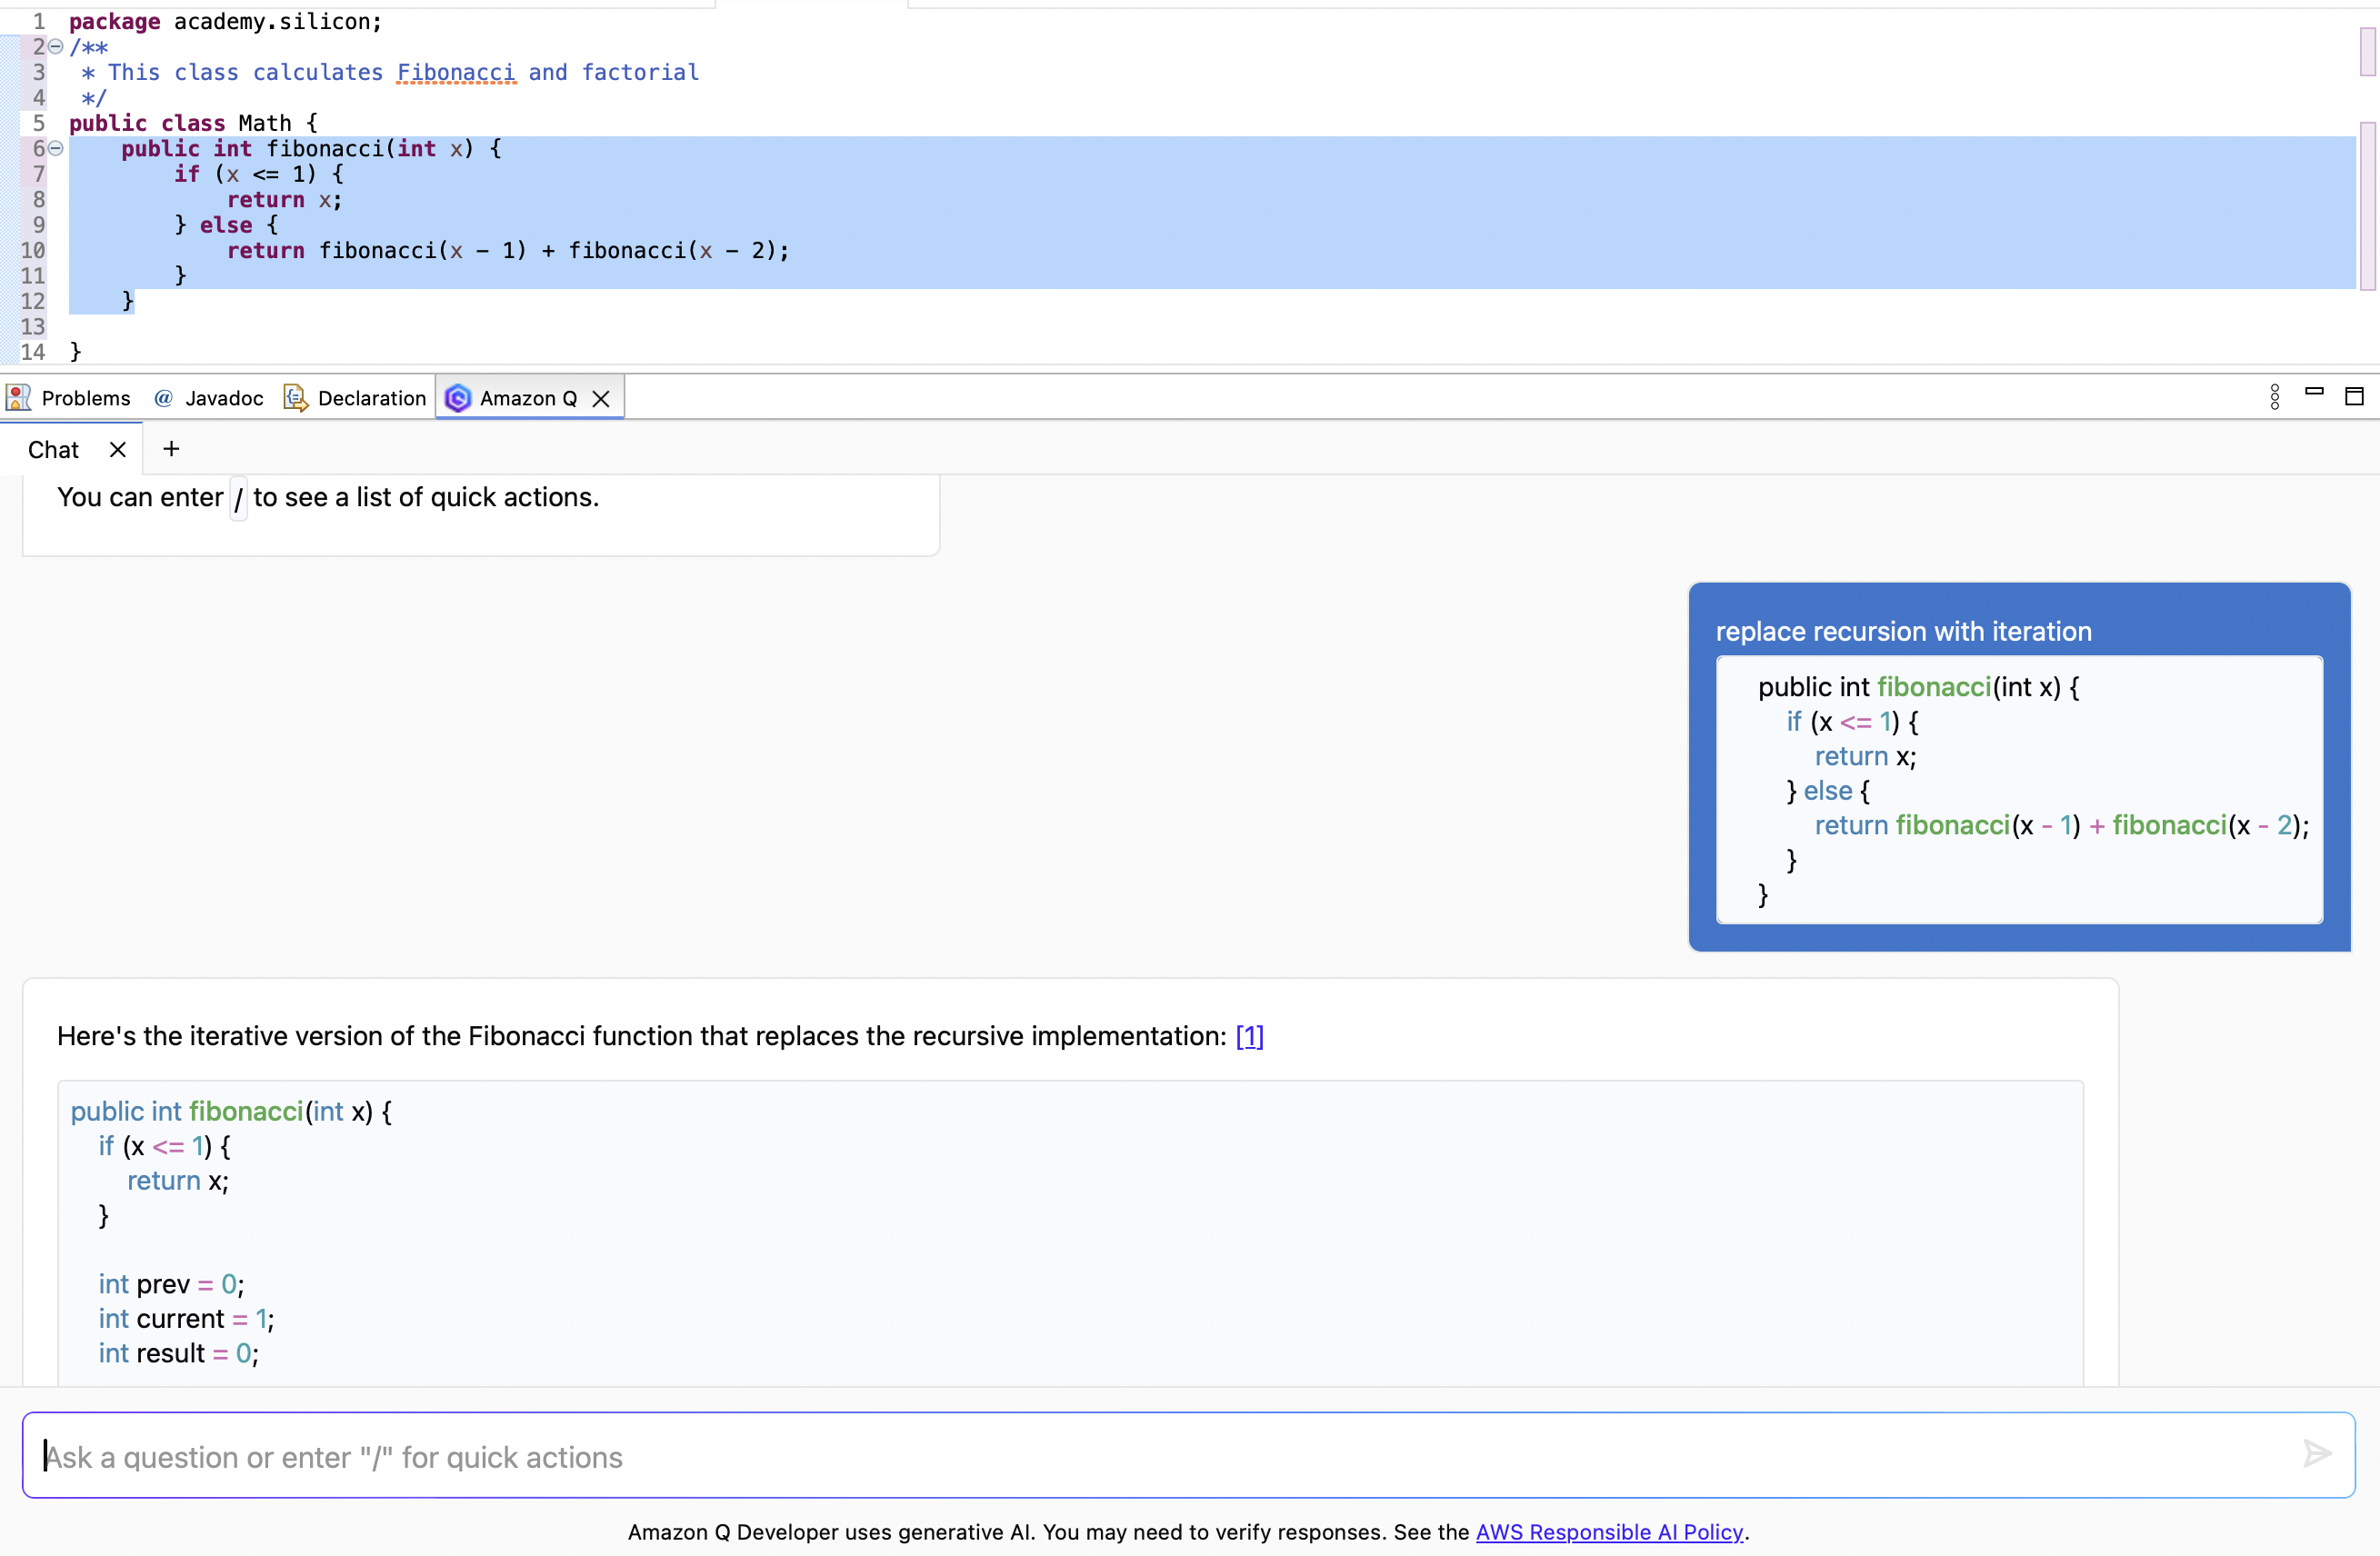
Task: Close the Amazon Q view
Action: [x=601, y=397]
